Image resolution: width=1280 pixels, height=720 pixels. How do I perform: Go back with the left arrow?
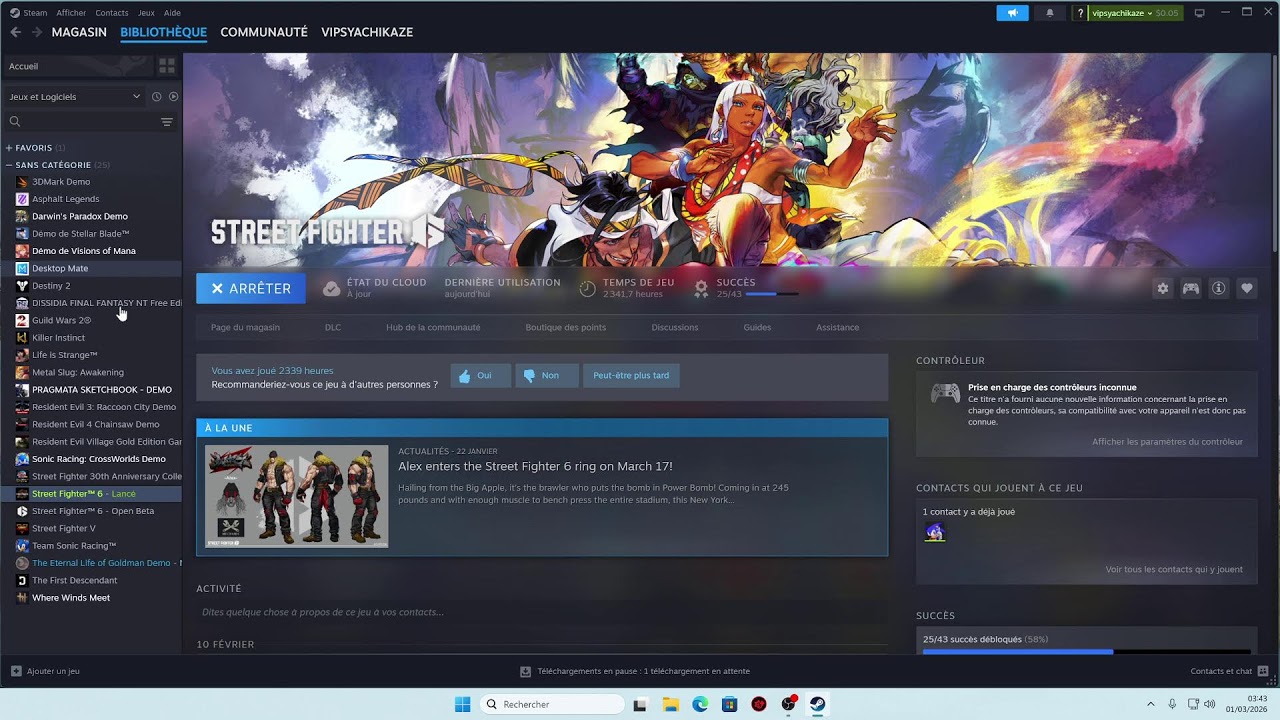click(x=15, y=32)
